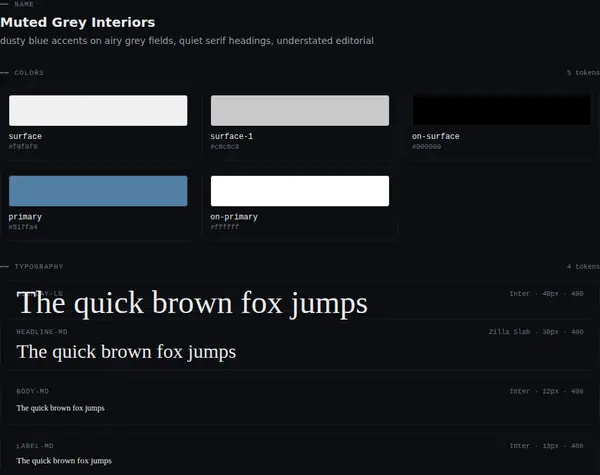Click the 'on-surface' token name

click(435, 136)
